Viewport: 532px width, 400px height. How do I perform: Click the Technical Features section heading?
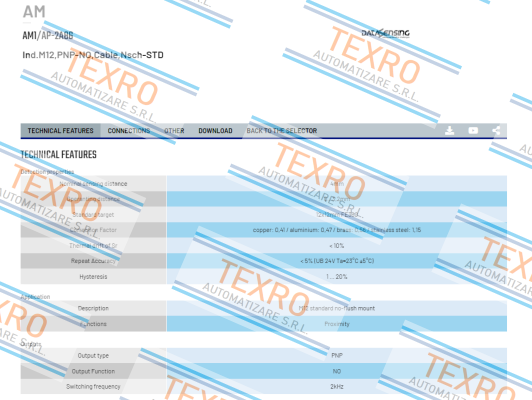click(58, 155)
